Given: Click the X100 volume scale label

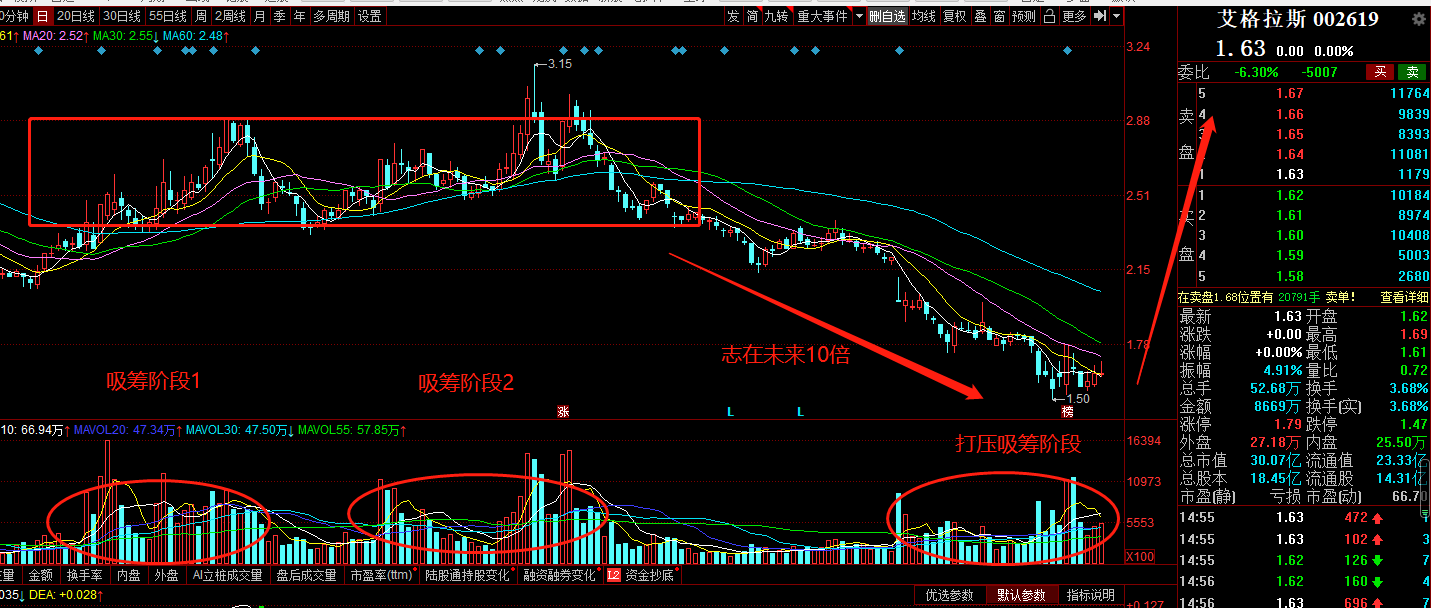Looking at the screenshot, I should coord(1140,557).
